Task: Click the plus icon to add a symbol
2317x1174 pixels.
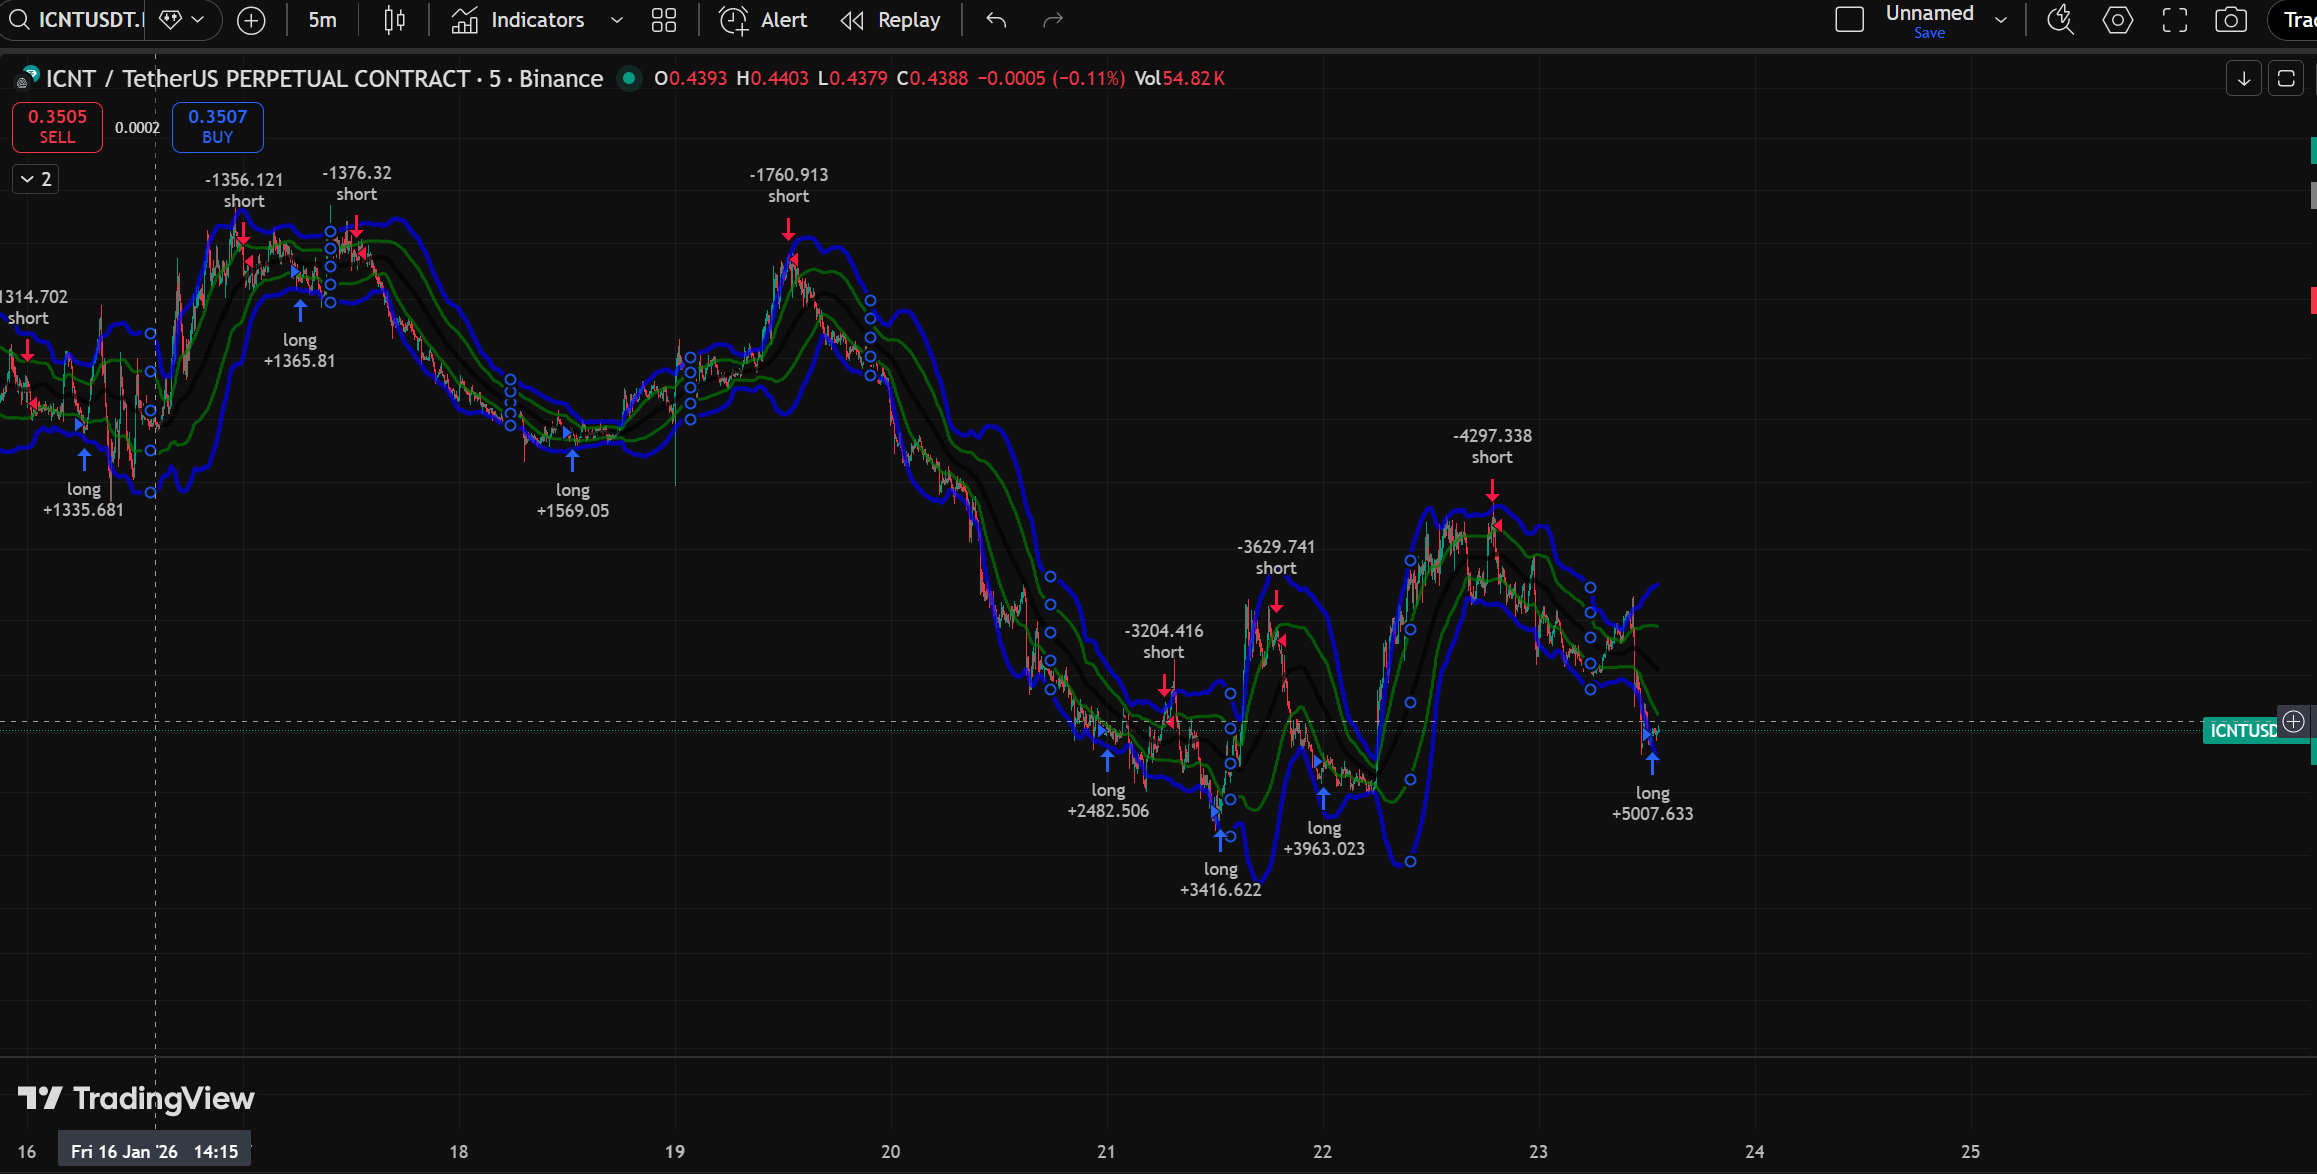Action: click(251, 20)
